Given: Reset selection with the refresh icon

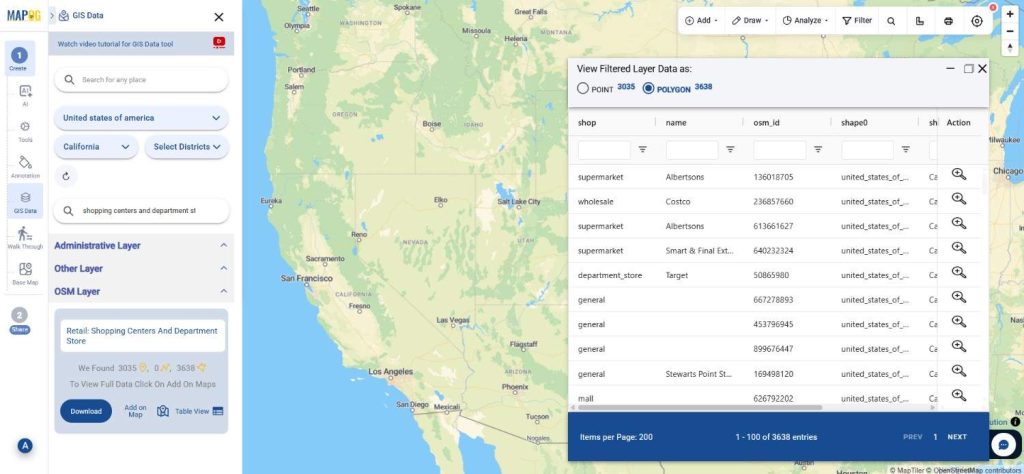Looking at the screenshot, I should (65, 176).
